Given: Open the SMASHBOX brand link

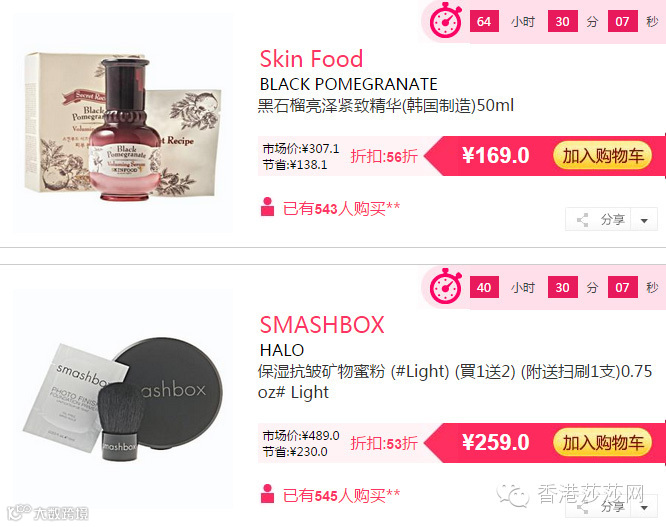Looking at the screenshot, I should click(322, 325).
